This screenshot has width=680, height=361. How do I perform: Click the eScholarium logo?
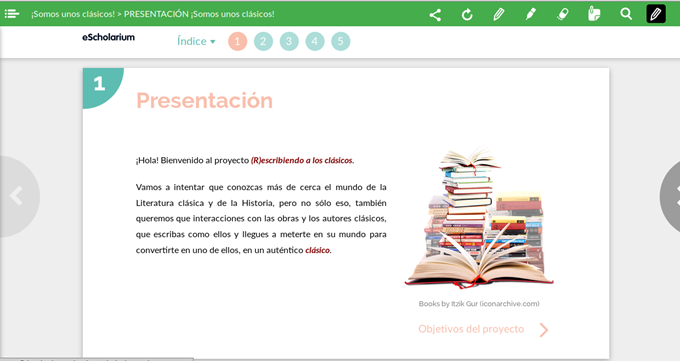(108, 37)
